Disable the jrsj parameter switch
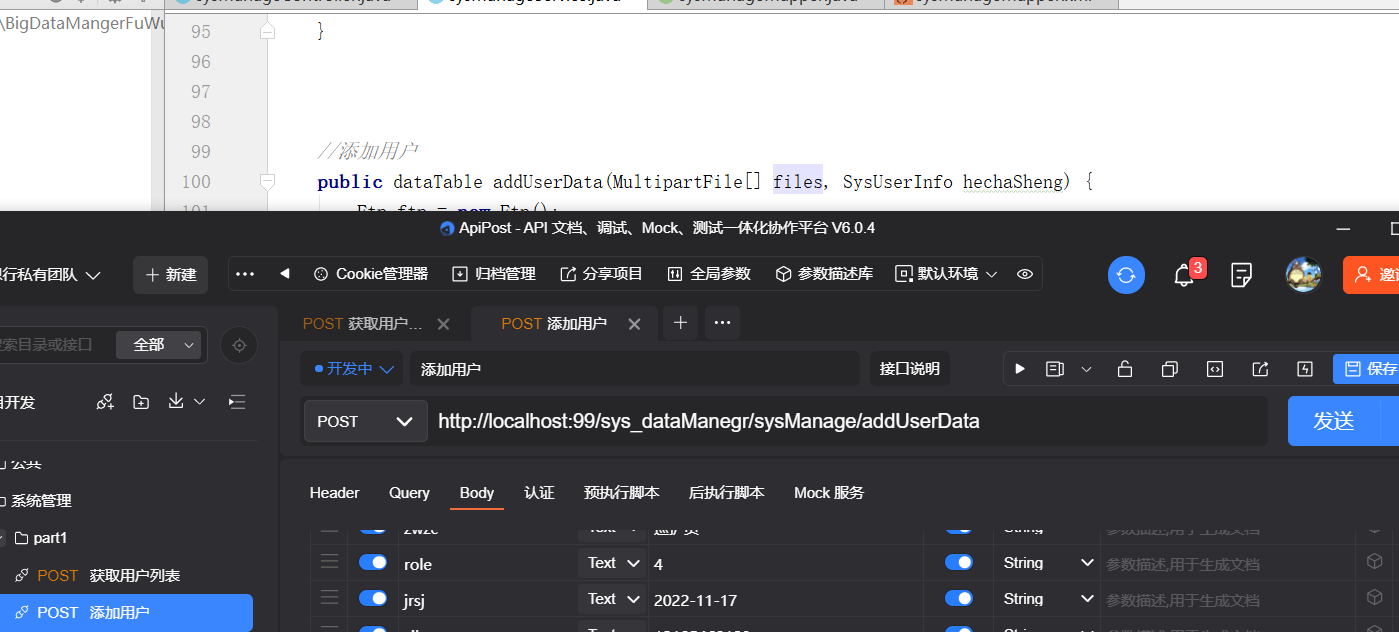1399x632 pixels. [373, 598]
